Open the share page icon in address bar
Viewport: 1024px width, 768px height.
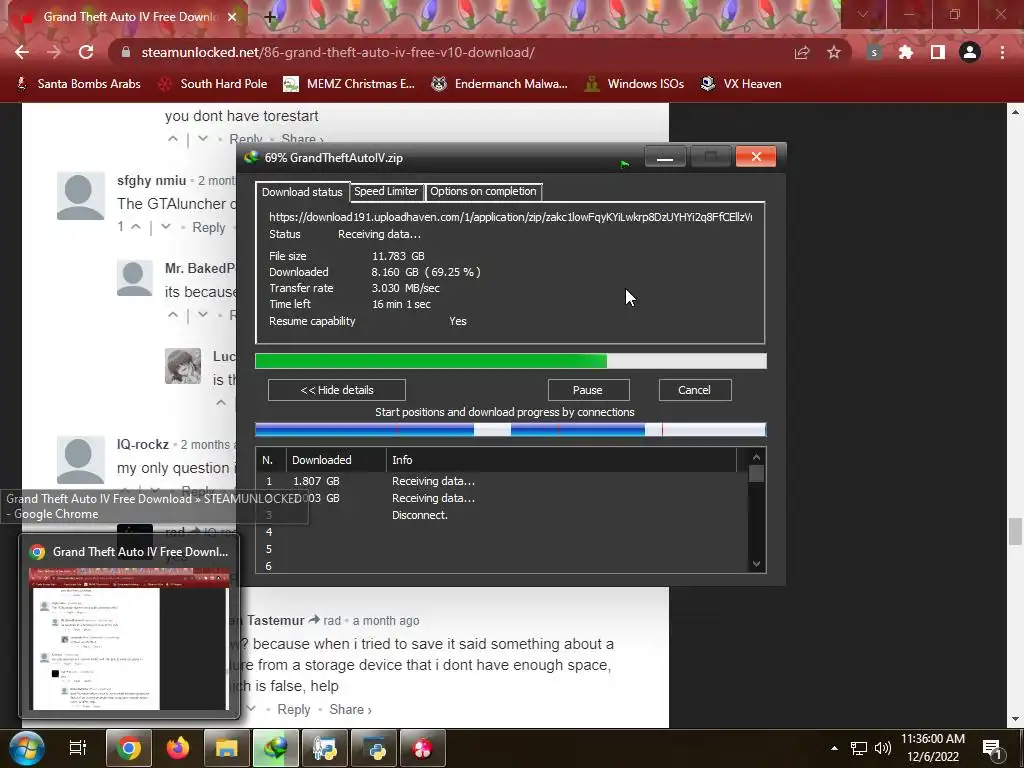[801, 52]
